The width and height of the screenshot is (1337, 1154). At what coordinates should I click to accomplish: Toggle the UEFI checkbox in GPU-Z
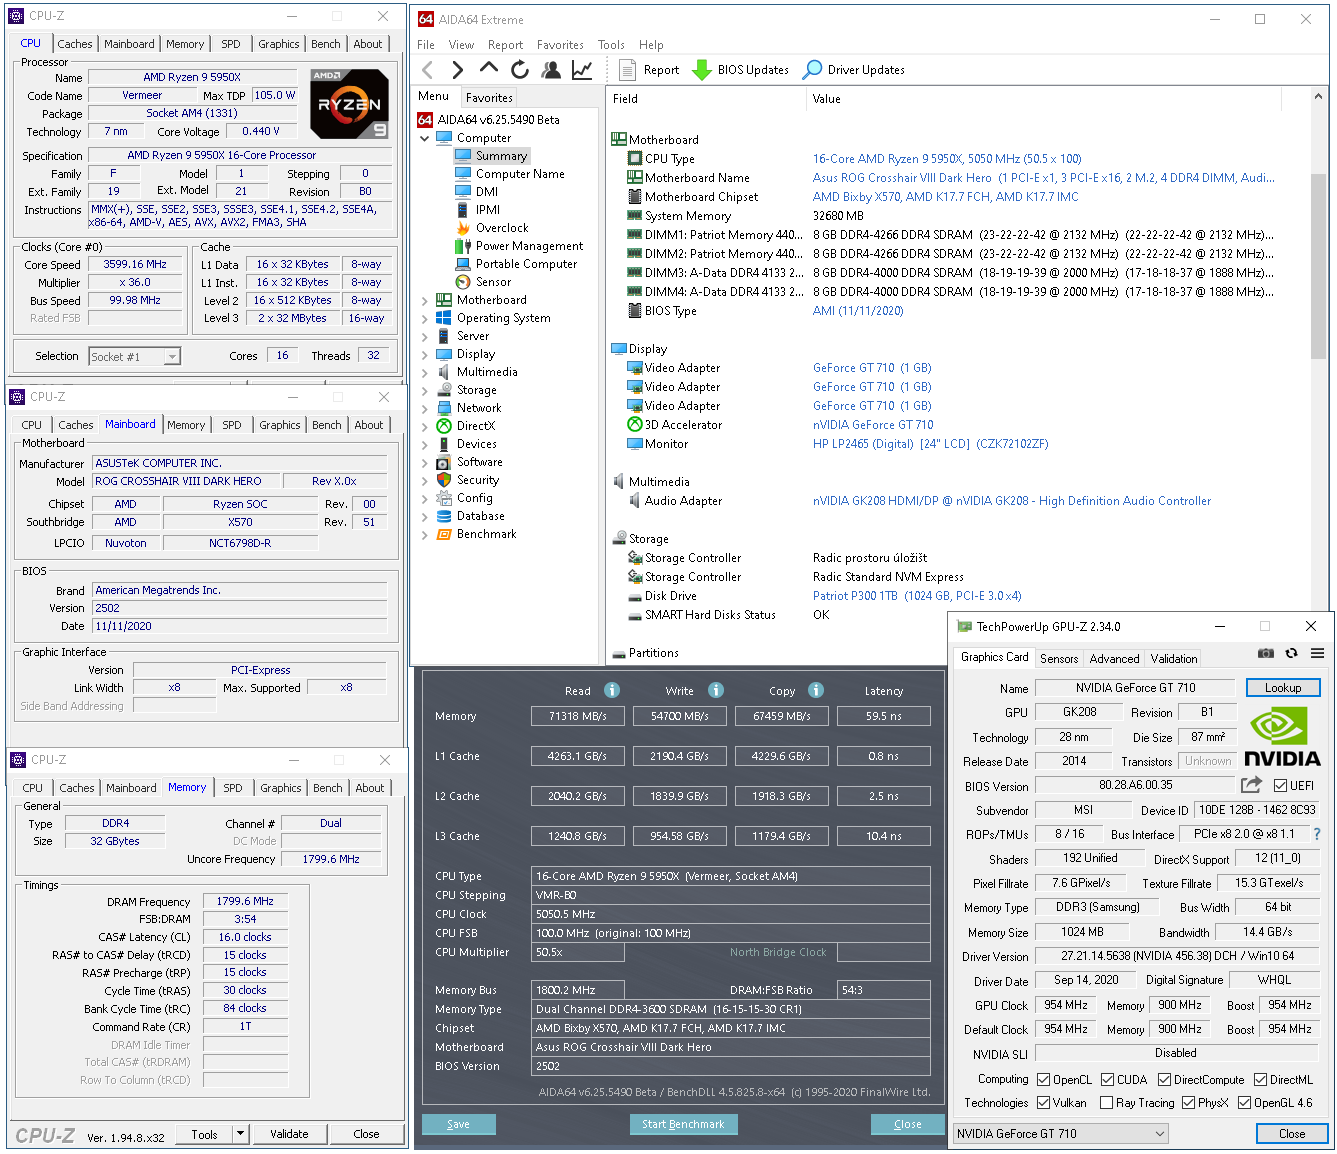click(1280, 786)
